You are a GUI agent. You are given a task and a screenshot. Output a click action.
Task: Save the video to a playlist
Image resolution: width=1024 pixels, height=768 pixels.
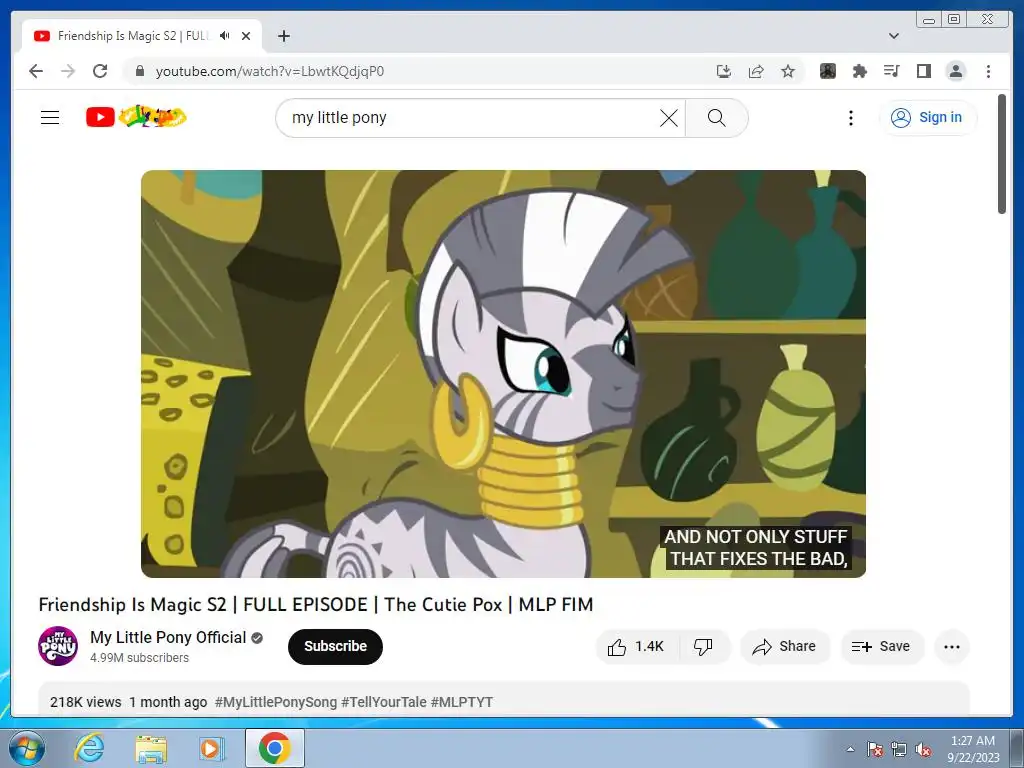(882, 647)
